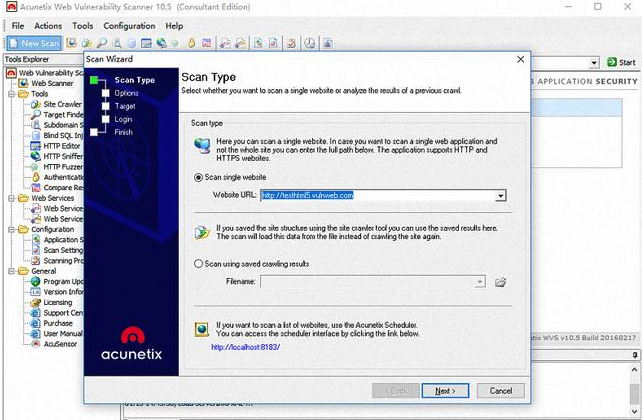Open HTTP Editor toolbar icon
The width and height of the screenshot is (644, 420).
pyautogui.click(x=146, y=43)
